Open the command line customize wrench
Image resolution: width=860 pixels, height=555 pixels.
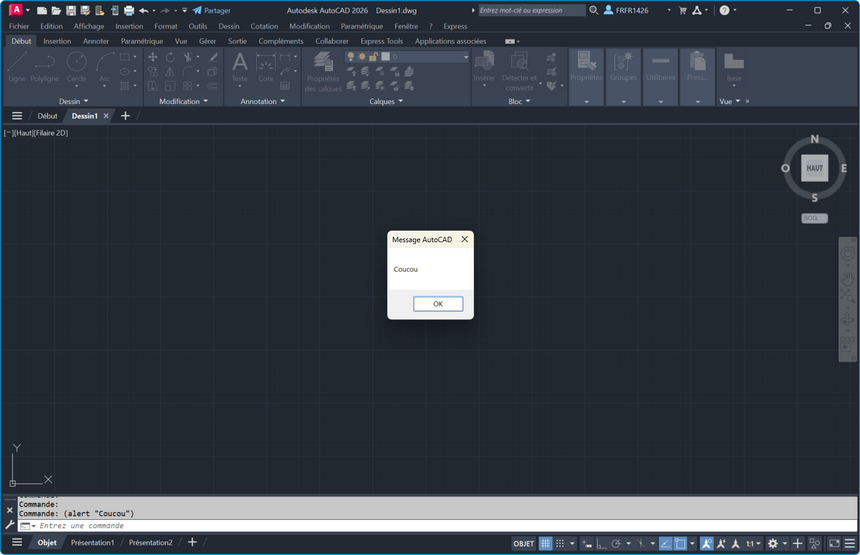10,525
